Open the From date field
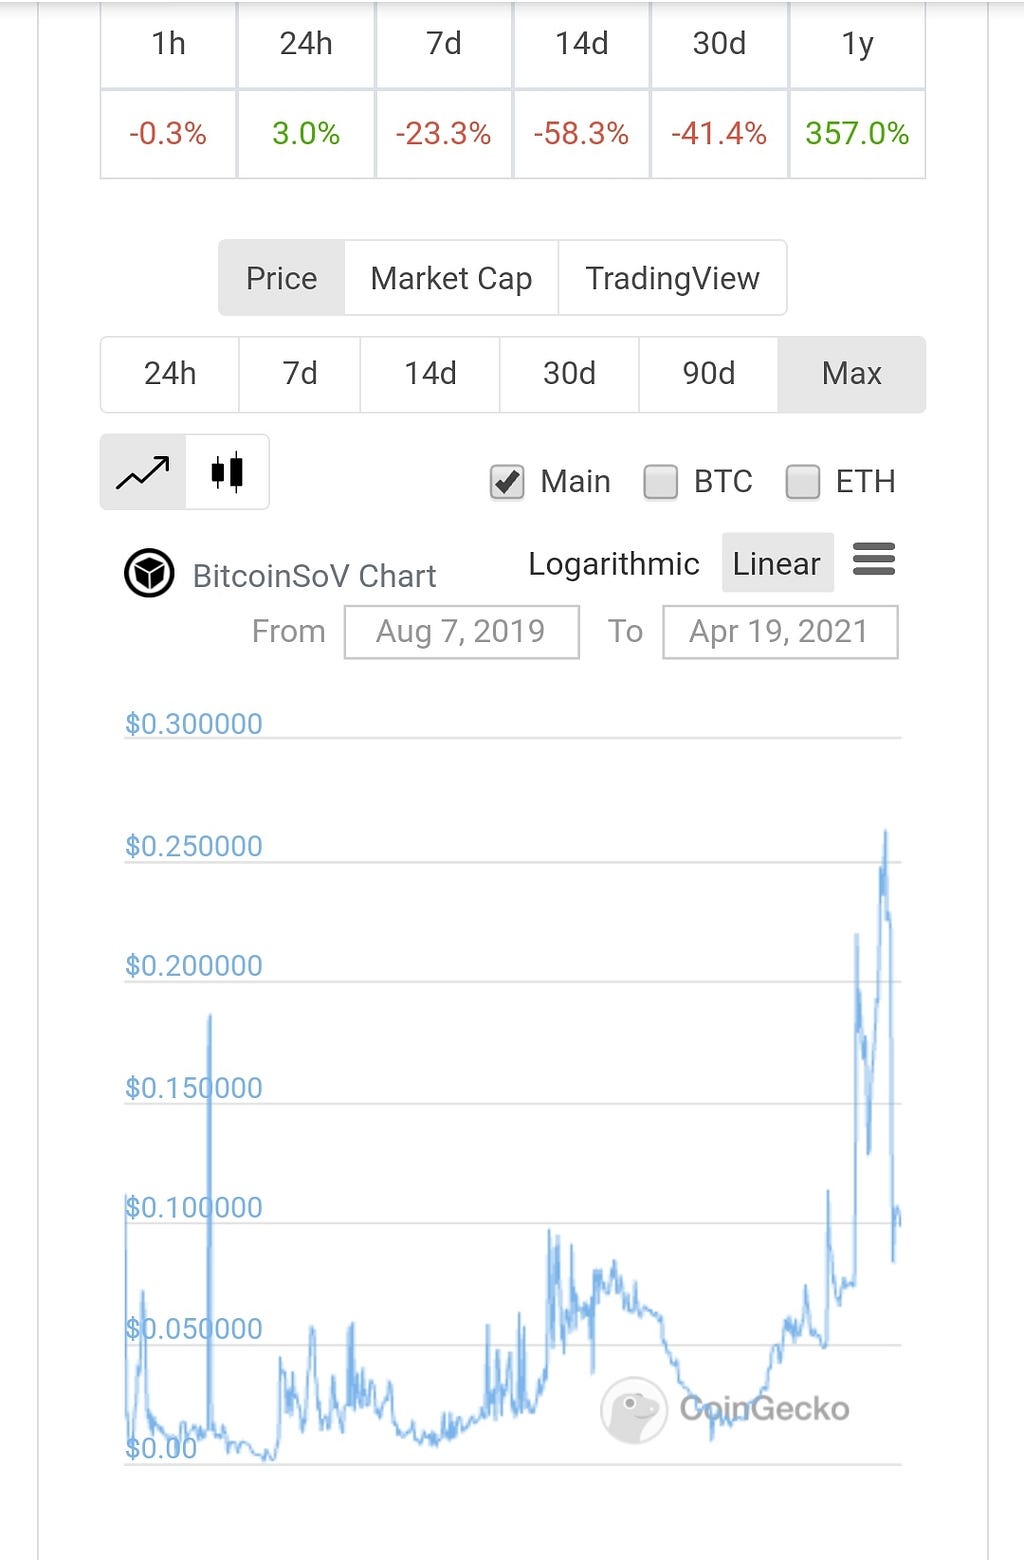The image size is (1024, 1560). pyautogui.click(x=461, y=632)
